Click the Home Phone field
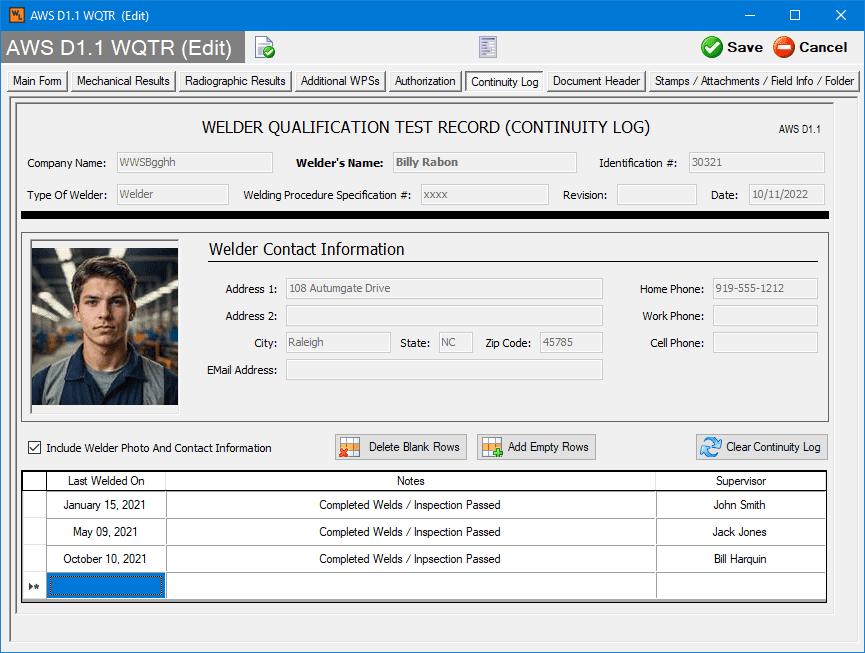Screen dimensions: 865x653 point(765,288)
